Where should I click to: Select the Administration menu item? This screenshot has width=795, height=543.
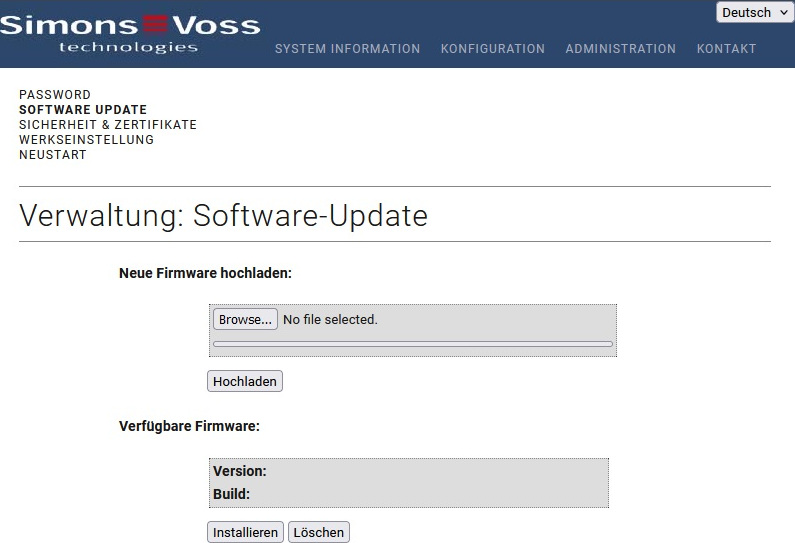620,49
